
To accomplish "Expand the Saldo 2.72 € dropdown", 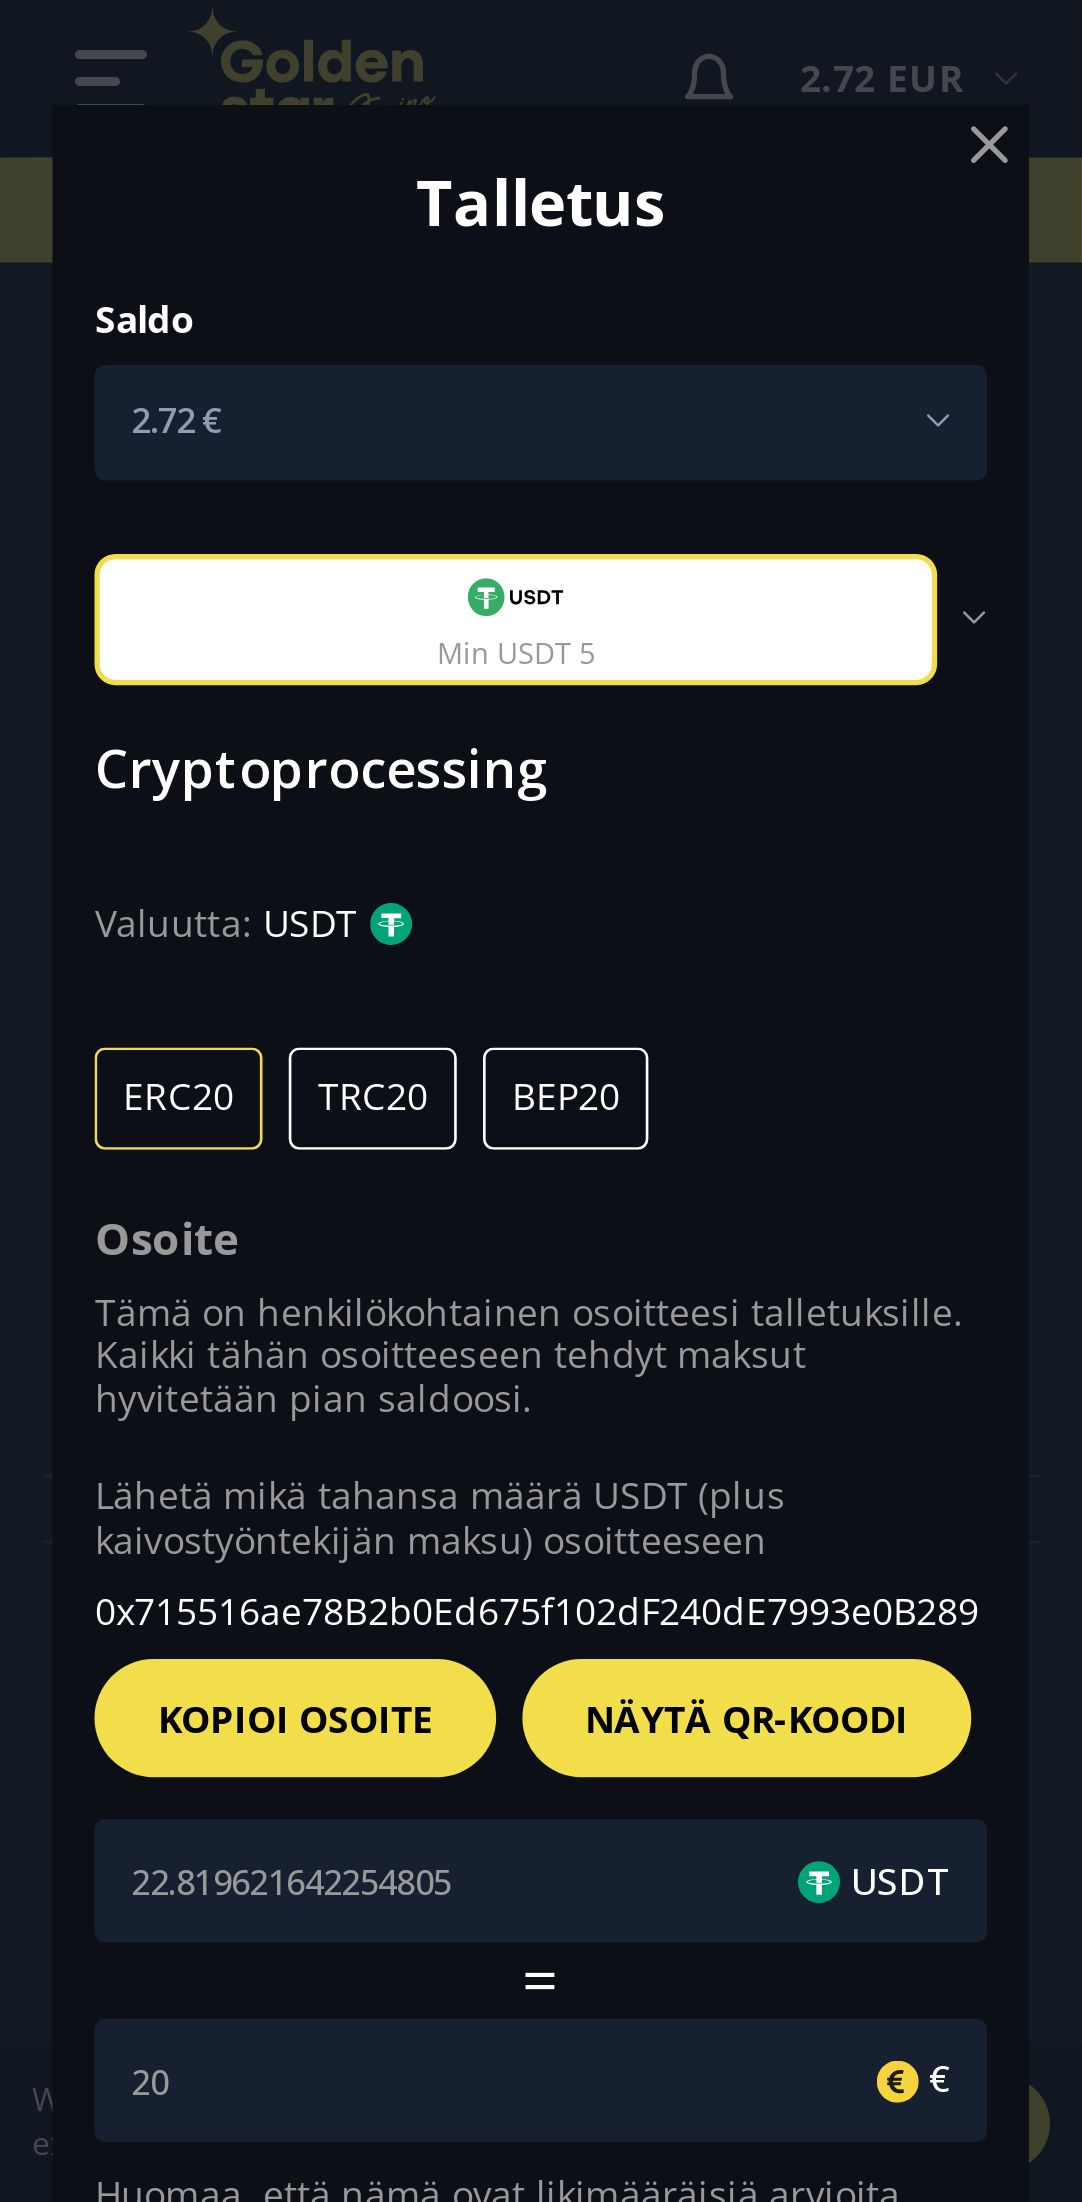I will pos(540,422).
